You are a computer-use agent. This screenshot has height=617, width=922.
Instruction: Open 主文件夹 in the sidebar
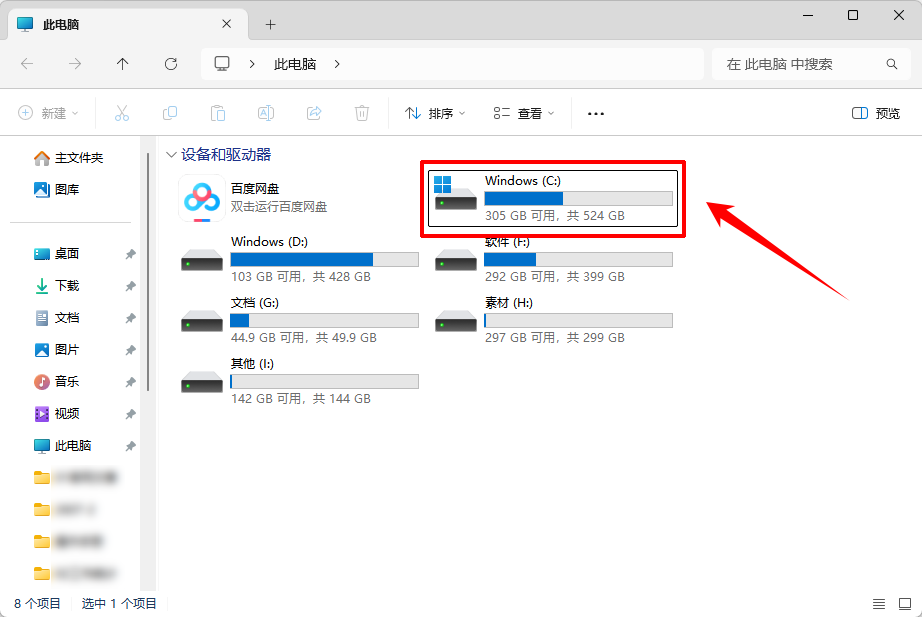pyautogui.click(x=68, y=158)
